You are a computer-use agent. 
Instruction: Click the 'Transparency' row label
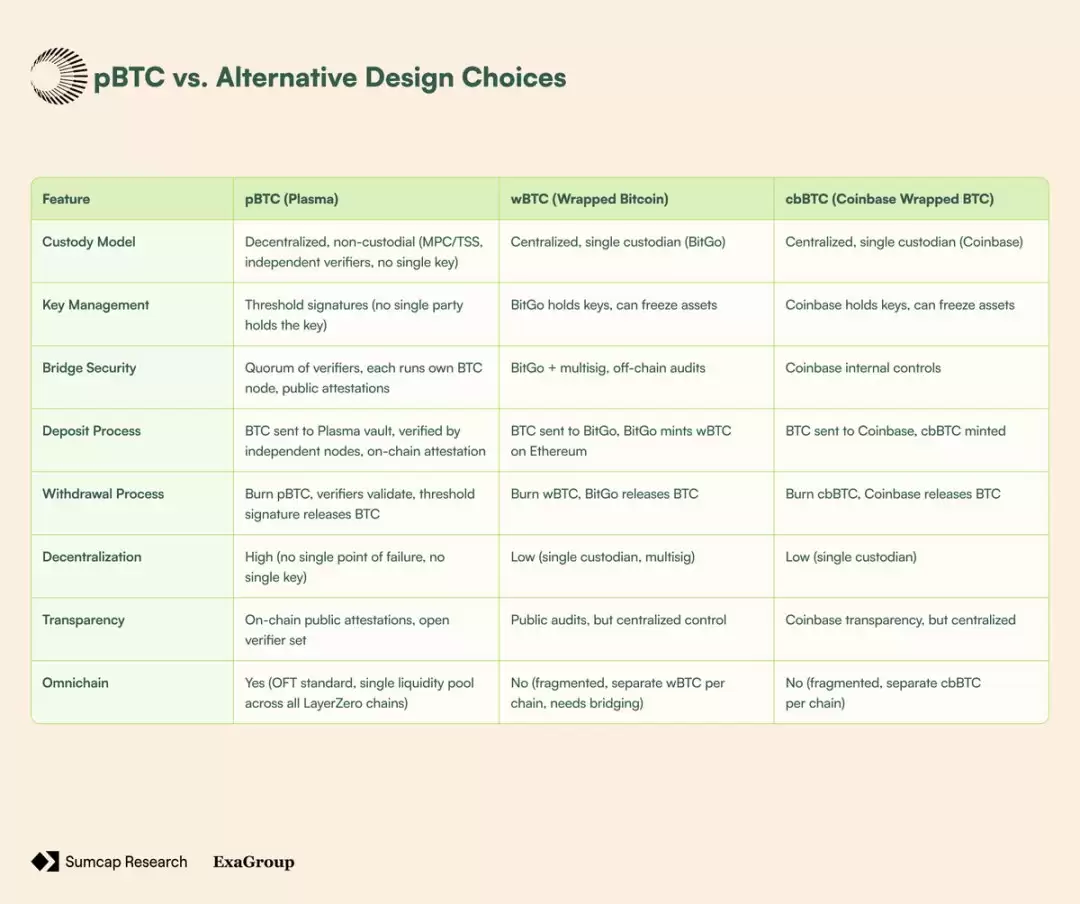pyautogui.click(x=83, y=620)
